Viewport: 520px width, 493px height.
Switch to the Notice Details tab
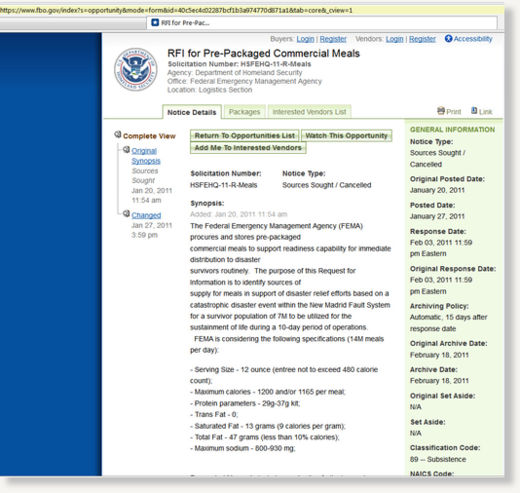(x=192, y=112)
